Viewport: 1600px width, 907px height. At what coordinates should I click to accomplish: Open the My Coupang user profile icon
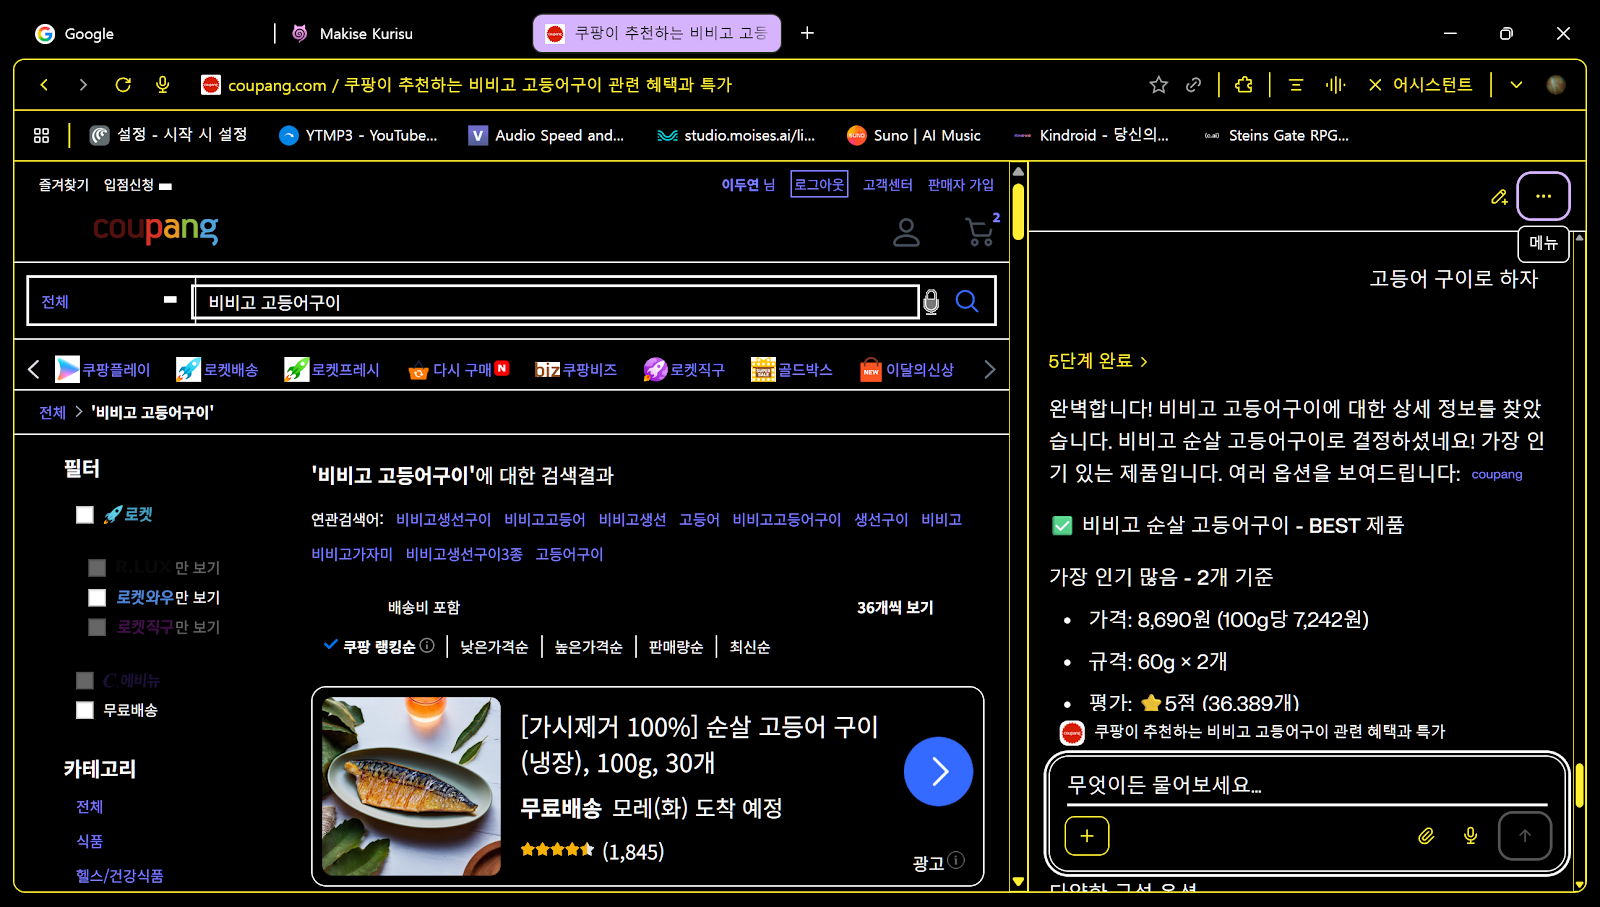pyautogui.click(x=906, y=232)
